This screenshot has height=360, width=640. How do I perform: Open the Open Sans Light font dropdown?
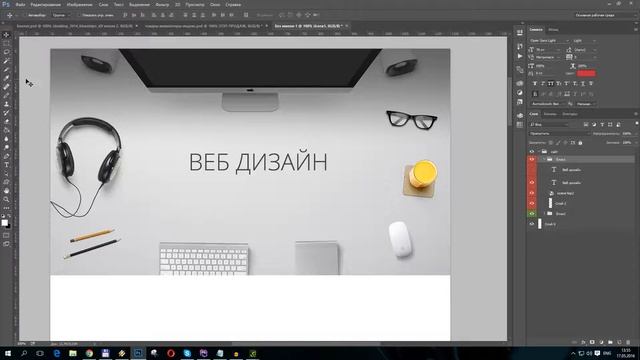pyautogui.click(x=549, y=40)
